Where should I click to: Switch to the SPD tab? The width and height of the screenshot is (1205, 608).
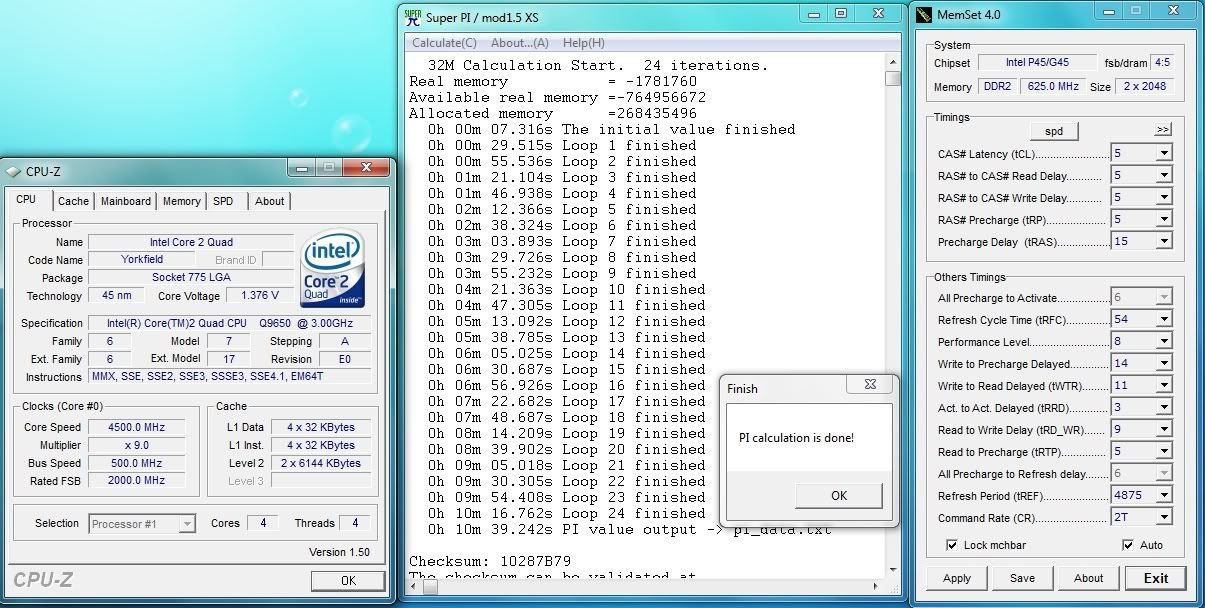click(x=223, y=201)
